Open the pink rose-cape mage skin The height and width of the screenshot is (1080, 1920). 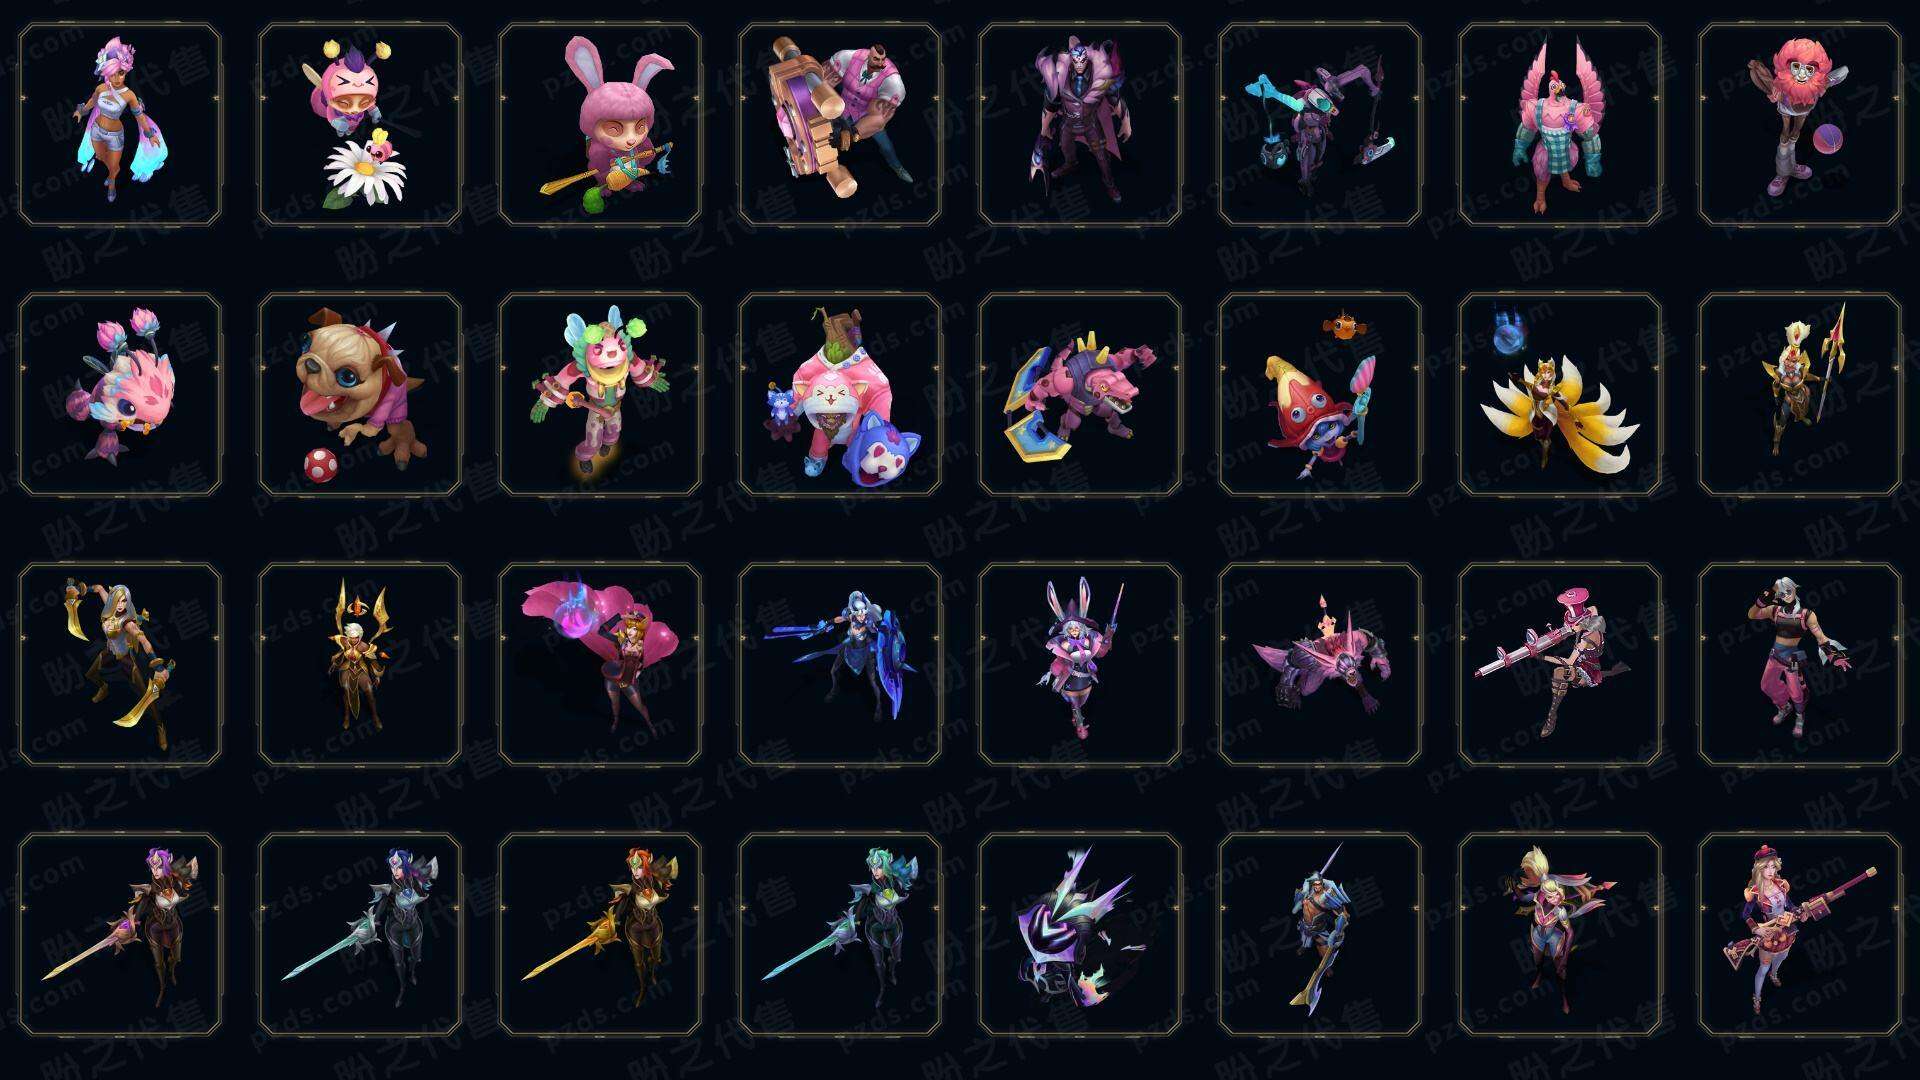click(600, 665)
